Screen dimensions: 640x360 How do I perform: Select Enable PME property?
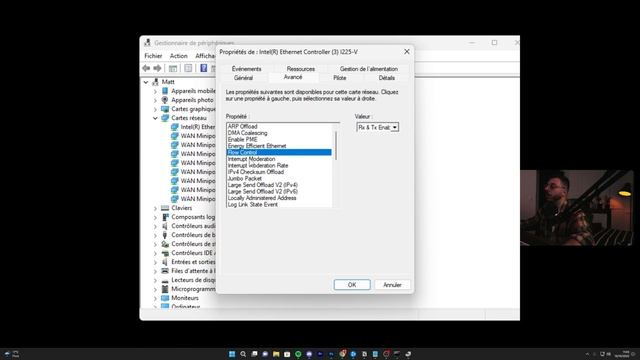[x=242, y=140]
